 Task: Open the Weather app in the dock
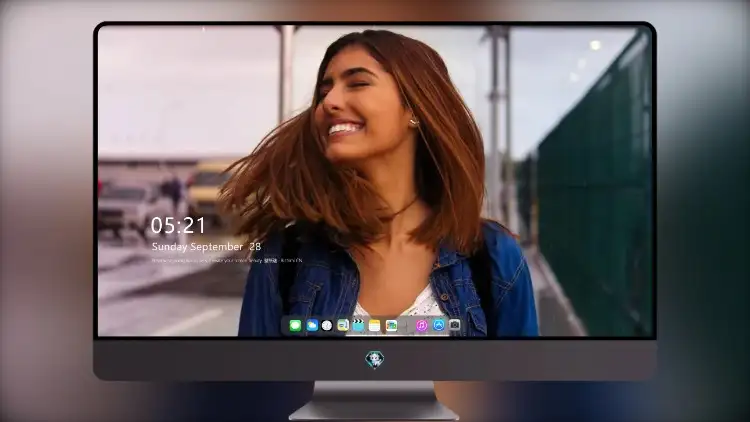(x=312, y=326)
